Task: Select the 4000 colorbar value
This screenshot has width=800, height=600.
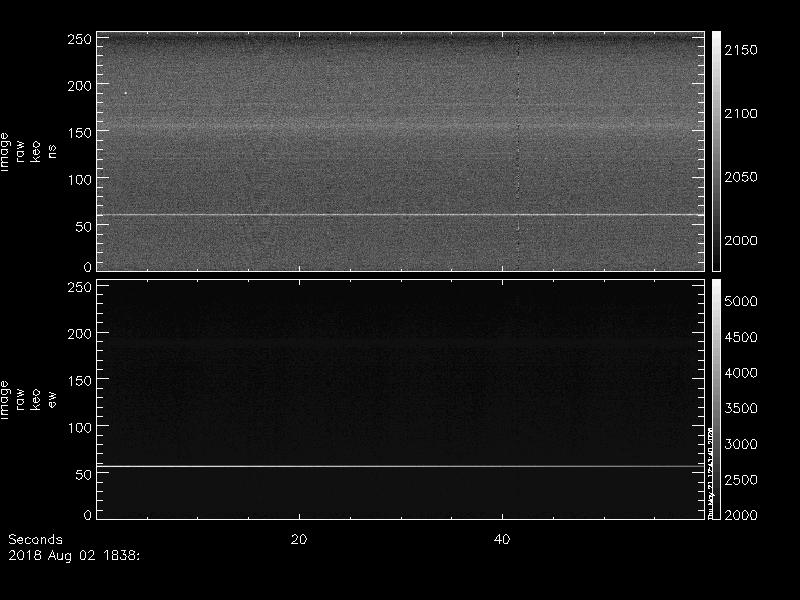Action: 741,373
